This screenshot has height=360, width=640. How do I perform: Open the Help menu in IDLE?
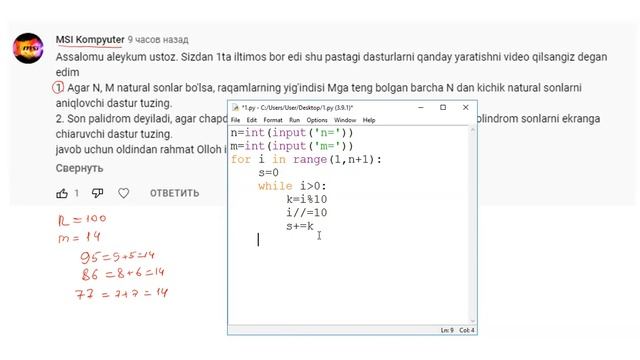click(x=369, y=120)
